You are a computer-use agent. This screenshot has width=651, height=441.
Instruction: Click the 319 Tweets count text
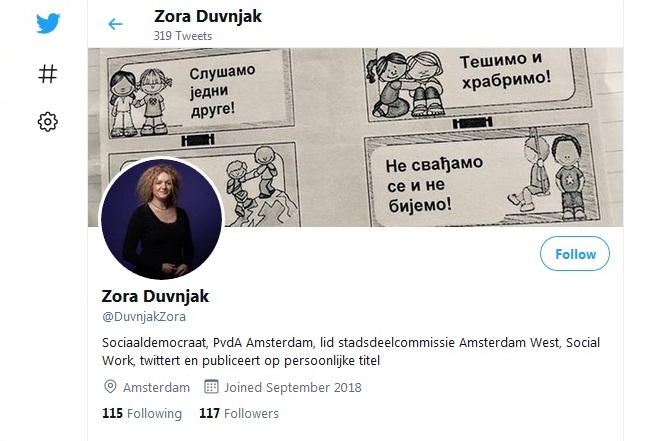point(183,36)
